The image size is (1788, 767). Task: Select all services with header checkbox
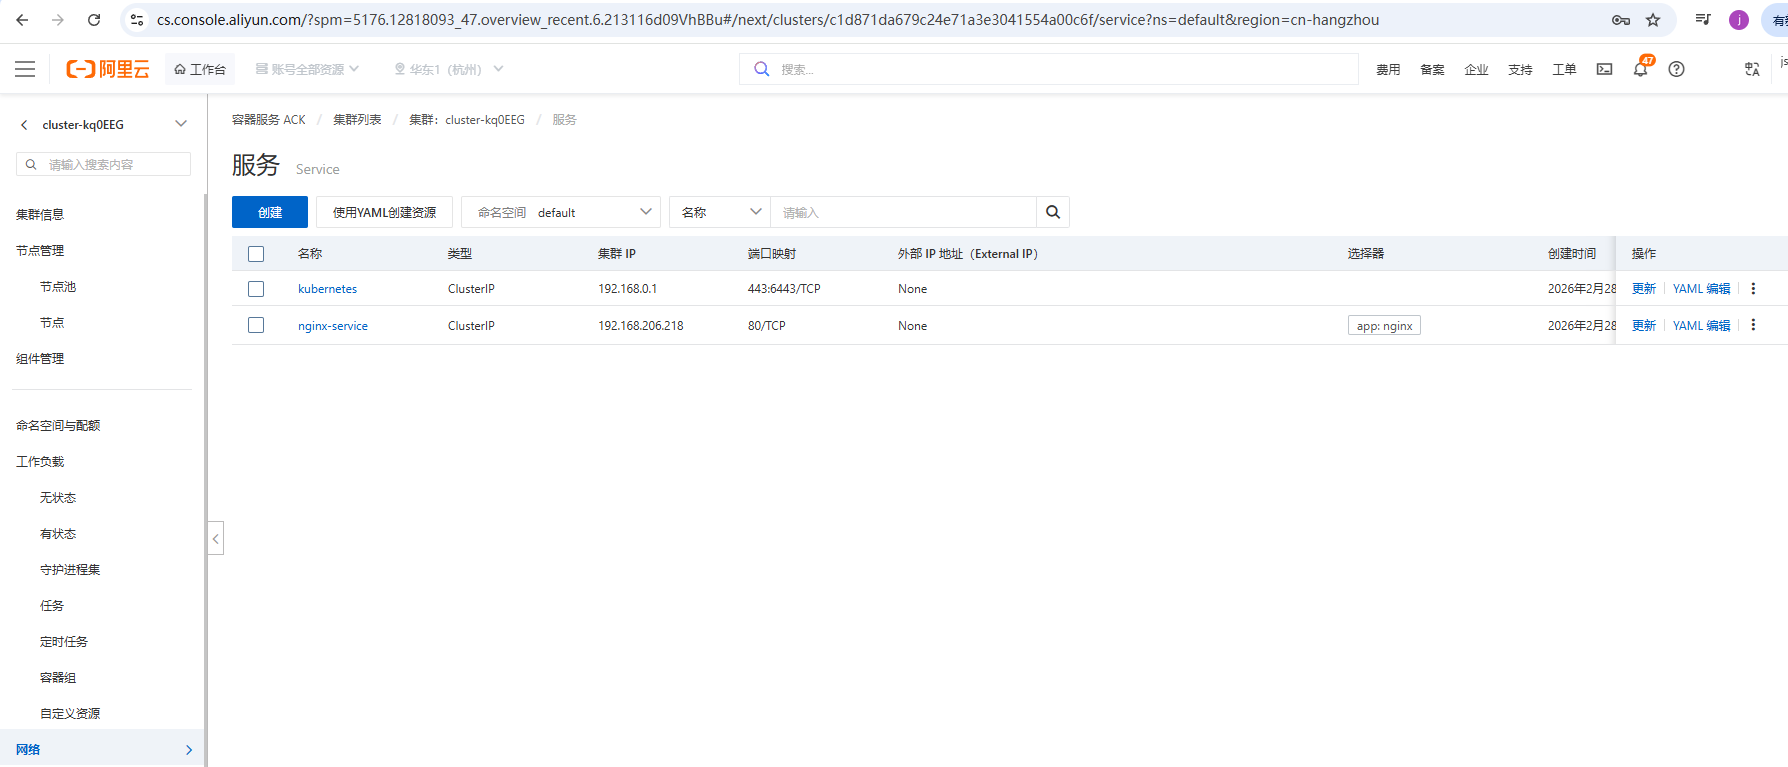256,254
